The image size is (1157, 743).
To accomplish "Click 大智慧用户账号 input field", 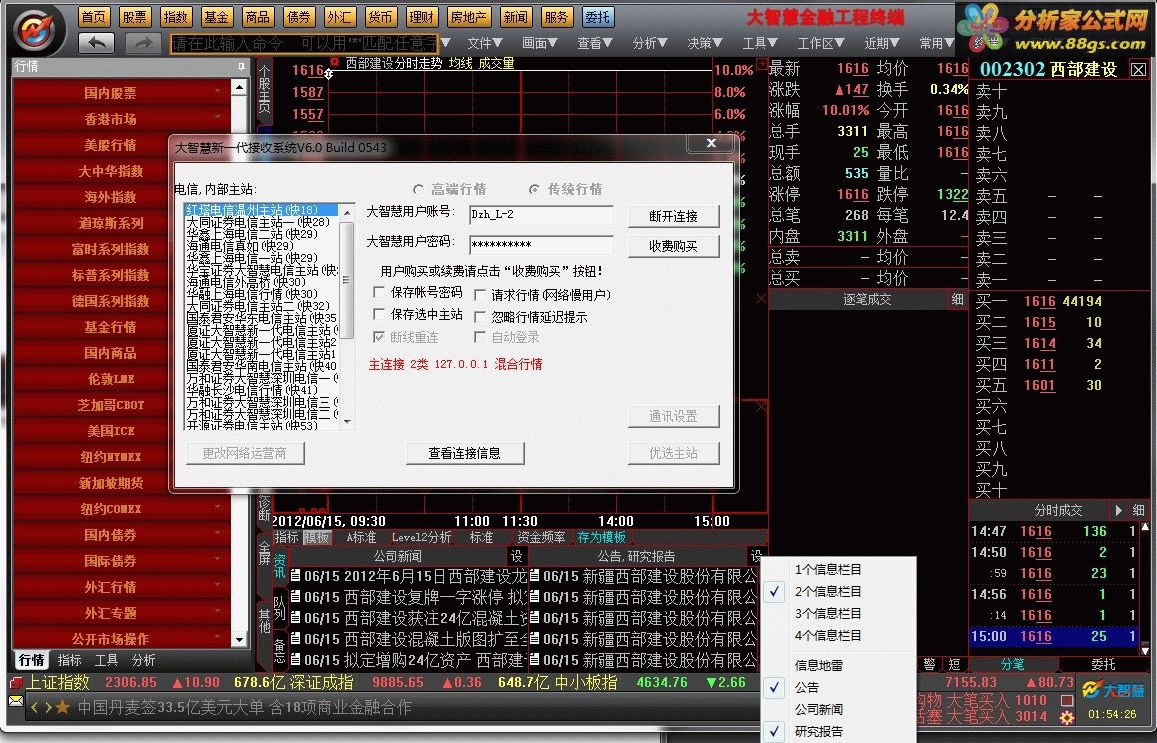I will pyautogui.click(x=541, y=215).
